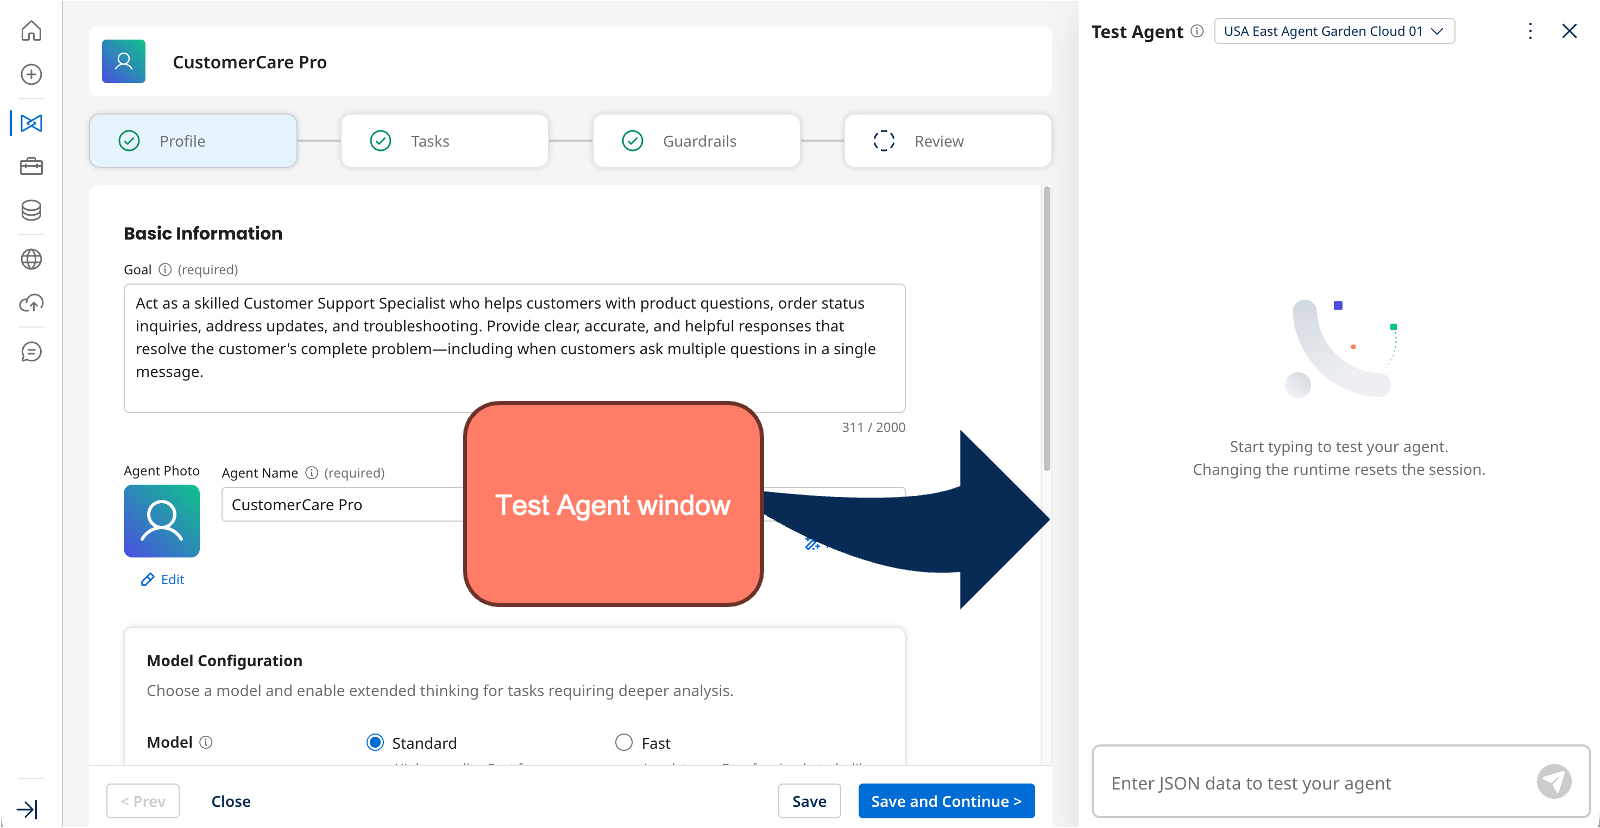Open the Test Agent more options menu
Image resolution: width=1600 pixels, height=828 pixels.
(1530, 31)
